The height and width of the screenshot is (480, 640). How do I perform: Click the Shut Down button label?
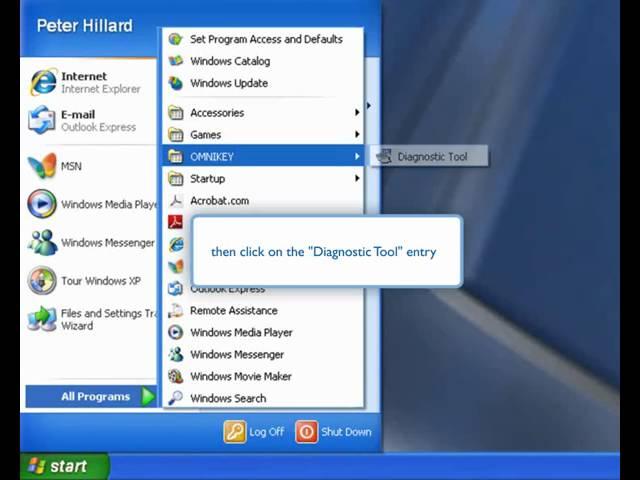pyautogui.click(x=346, y=432)
